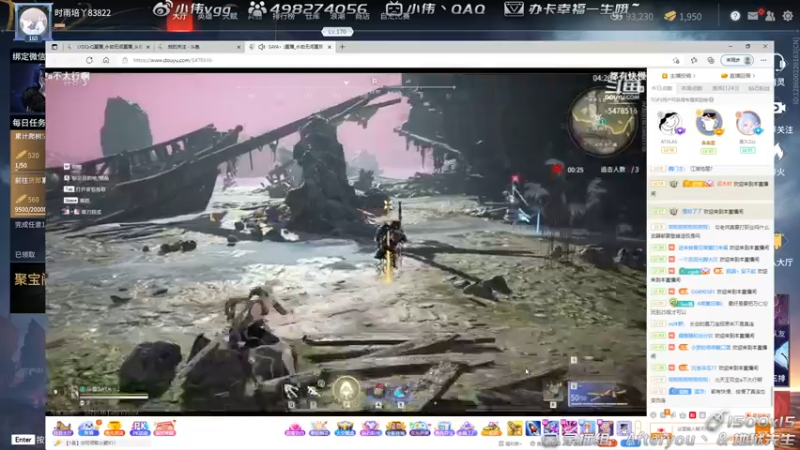This screenshot has height=450, width=800.
Task: Open the 主播投稿 link
Action: tap(679, 76)
